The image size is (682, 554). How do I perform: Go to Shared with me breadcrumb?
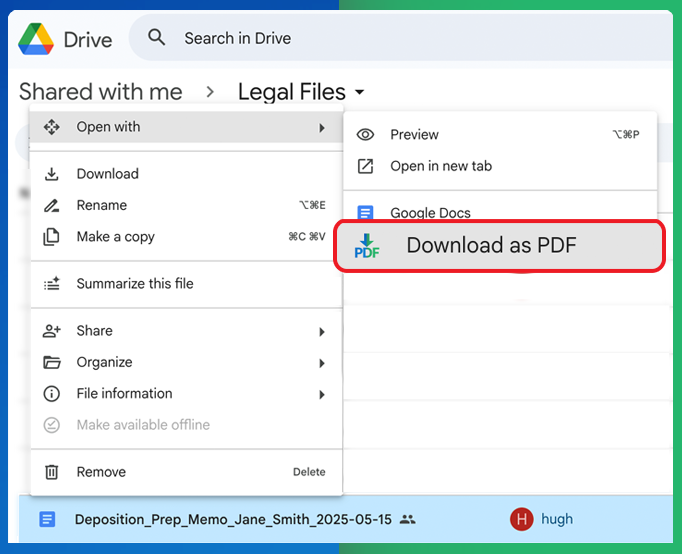point(100,92)
